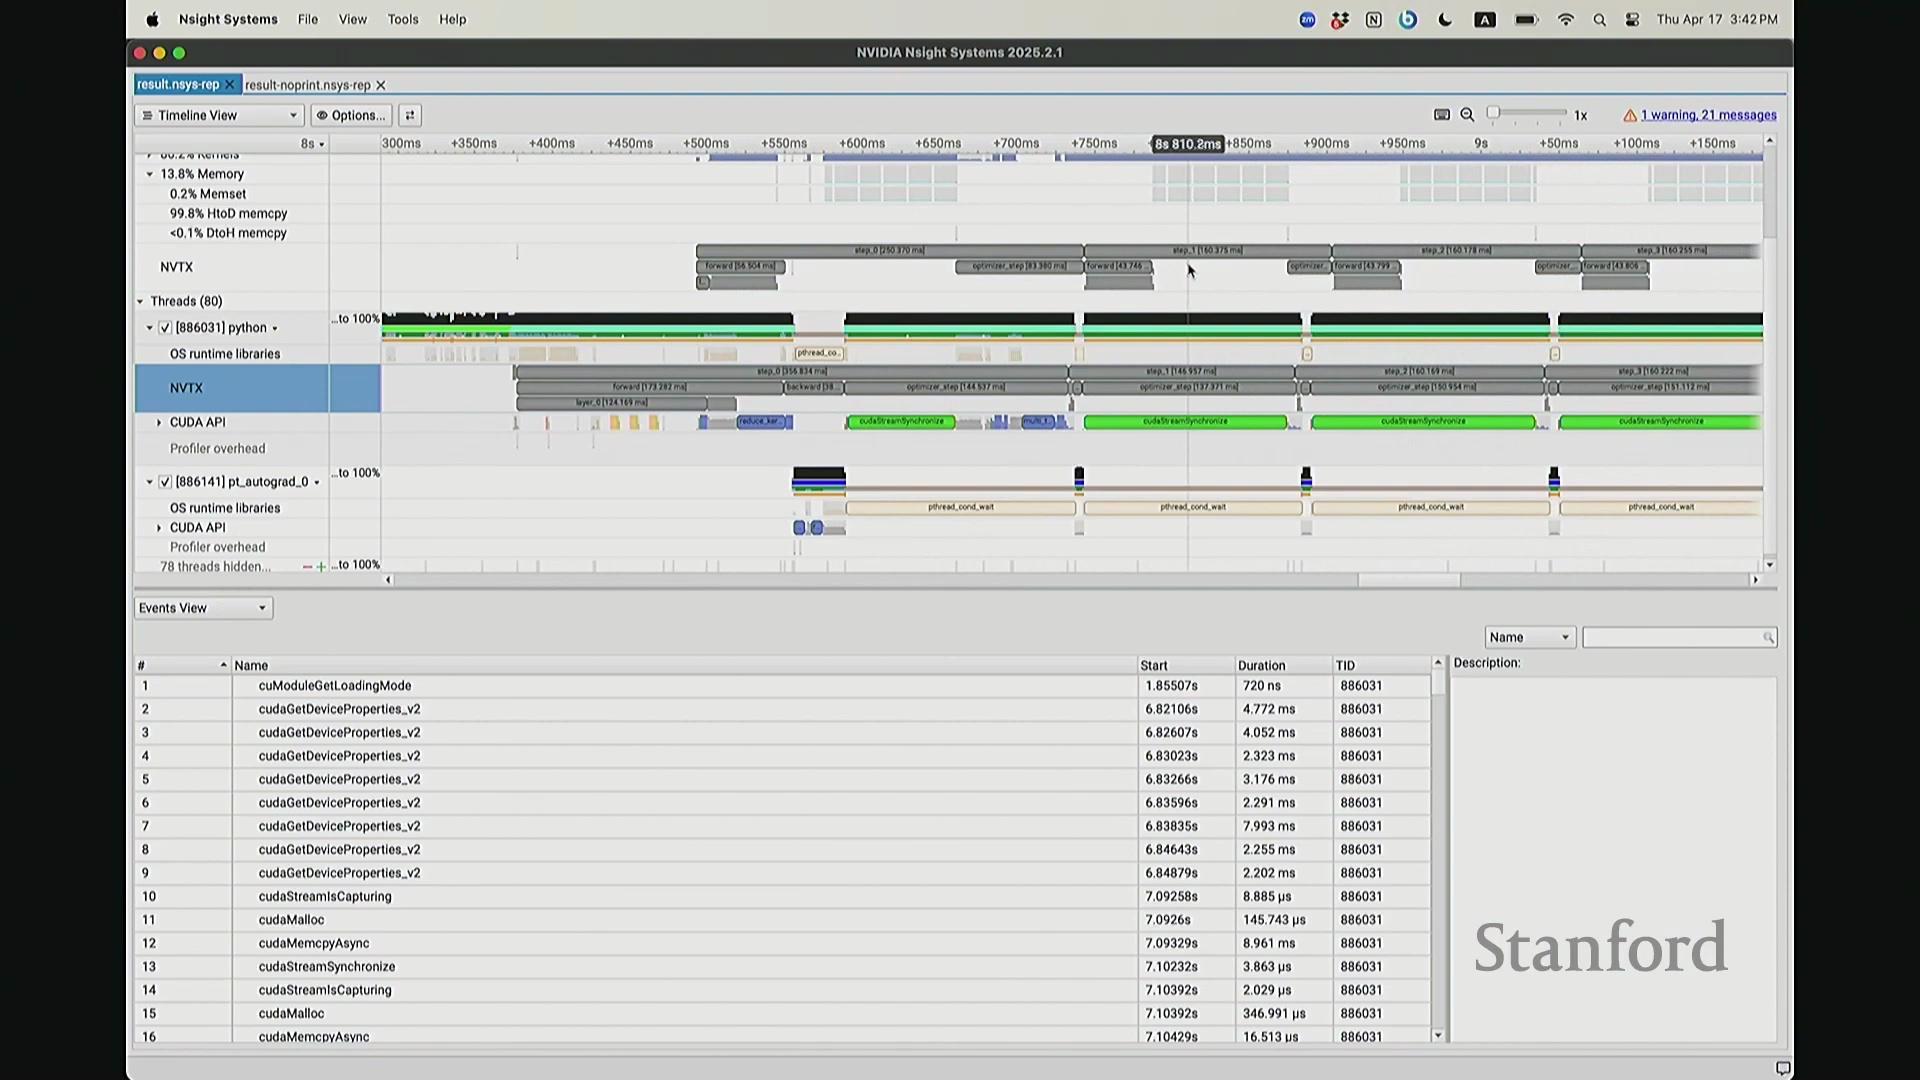Uncheck the python thread checkbox

pos(165,328)
